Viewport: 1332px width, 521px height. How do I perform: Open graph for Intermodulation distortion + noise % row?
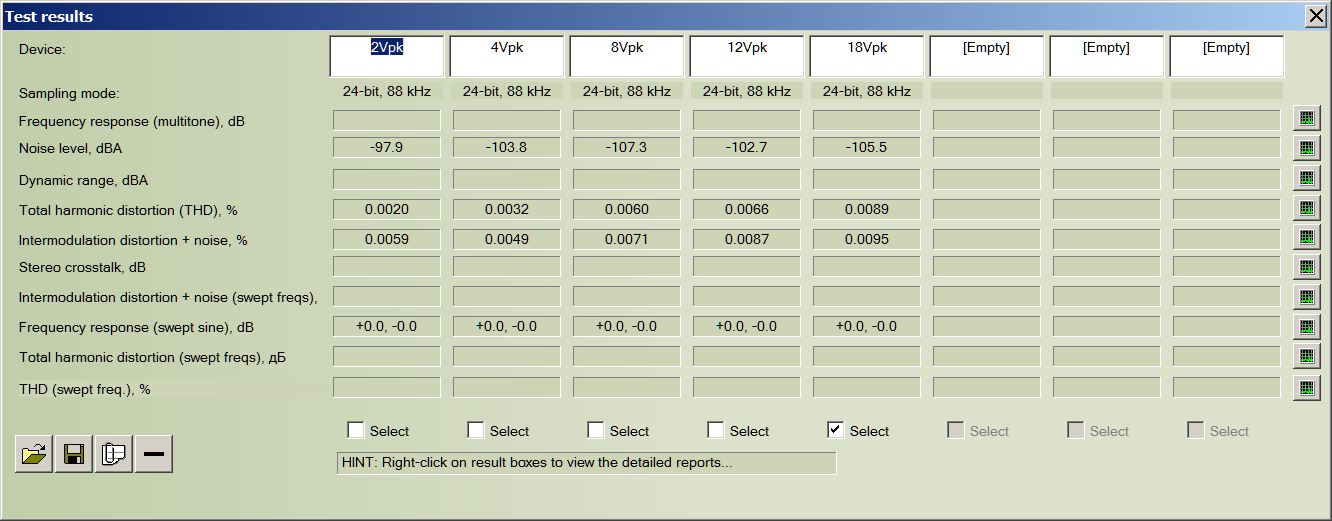click(1305, 237)
